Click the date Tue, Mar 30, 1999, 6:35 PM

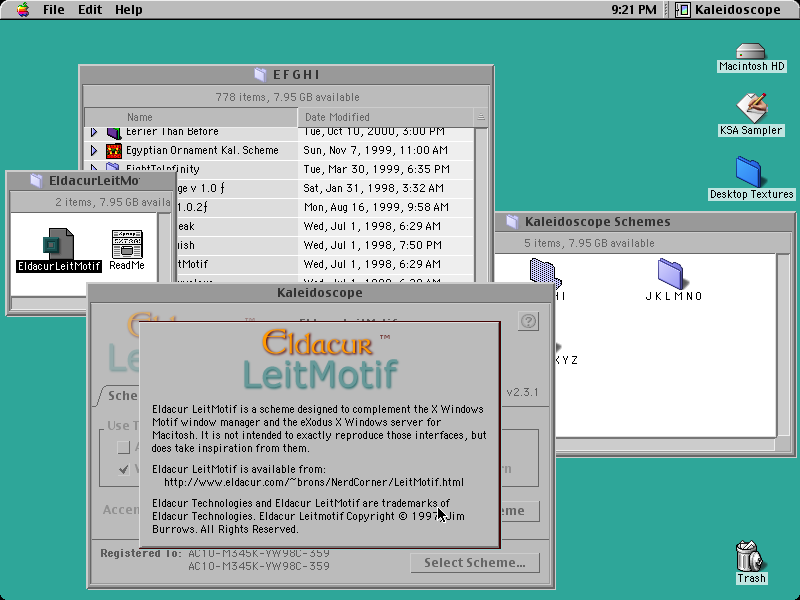tap(377, 169)
